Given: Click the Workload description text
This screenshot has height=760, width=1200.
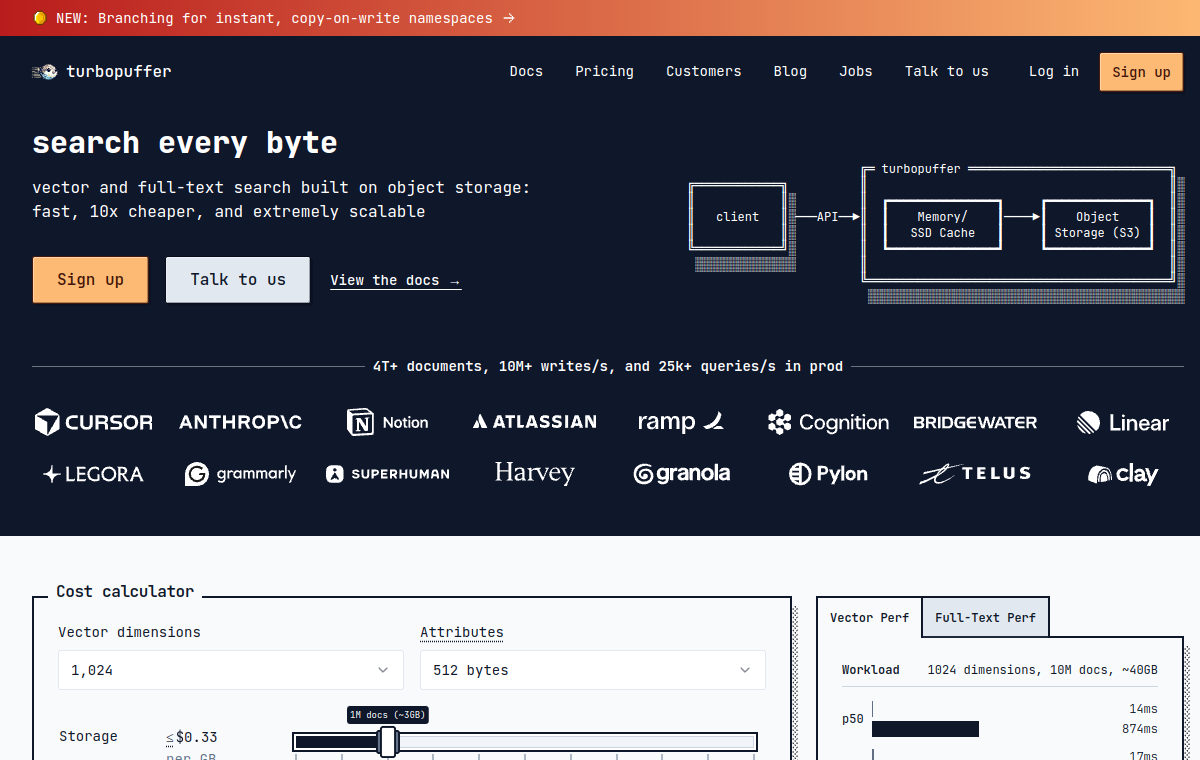Looking at the screenshot, I should tap(1042, 670).
